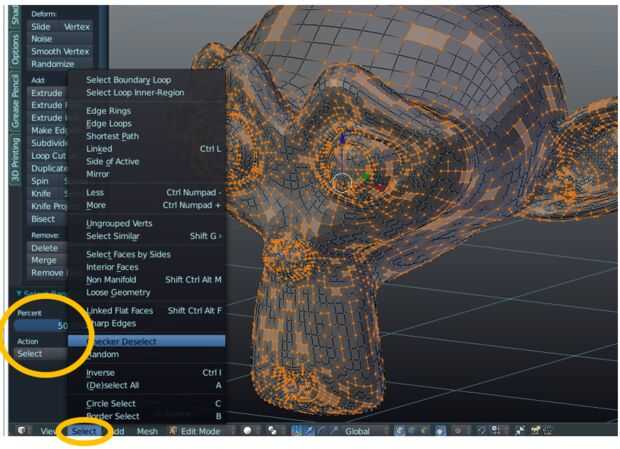The image size is (620, 449).
Task: Expand the Select Similar submenu
Action: click(146, 236)
